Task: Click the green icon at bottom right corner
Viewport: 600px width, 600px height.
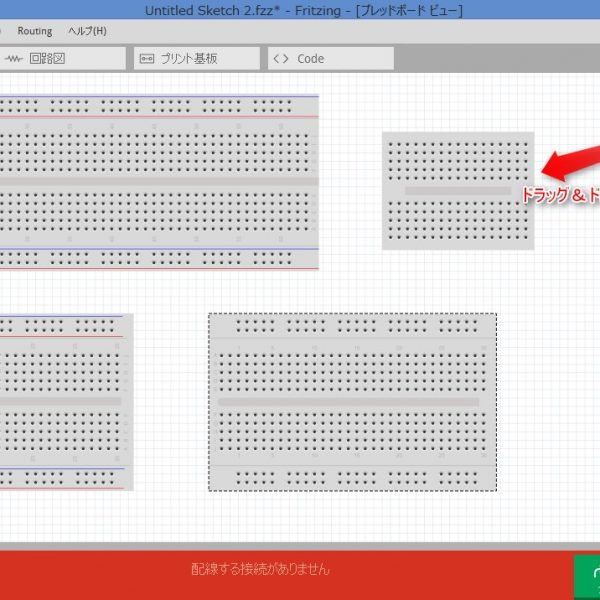Action: tap(588, 573)
